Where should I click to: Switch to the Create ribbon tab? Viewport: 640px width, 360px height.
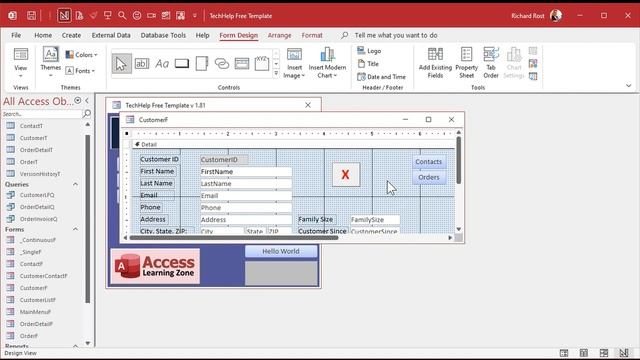pos(71,35)
